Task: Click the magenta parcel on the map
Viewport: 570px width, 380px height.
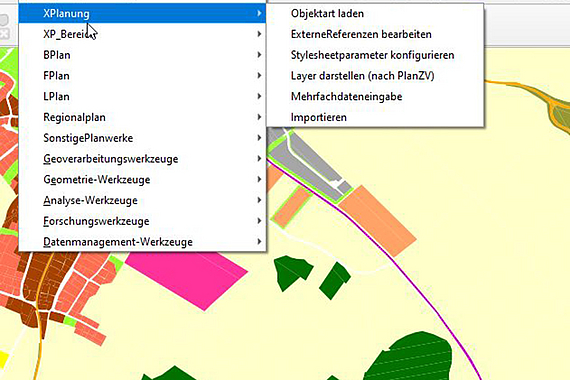Action: tap(193, 278)
